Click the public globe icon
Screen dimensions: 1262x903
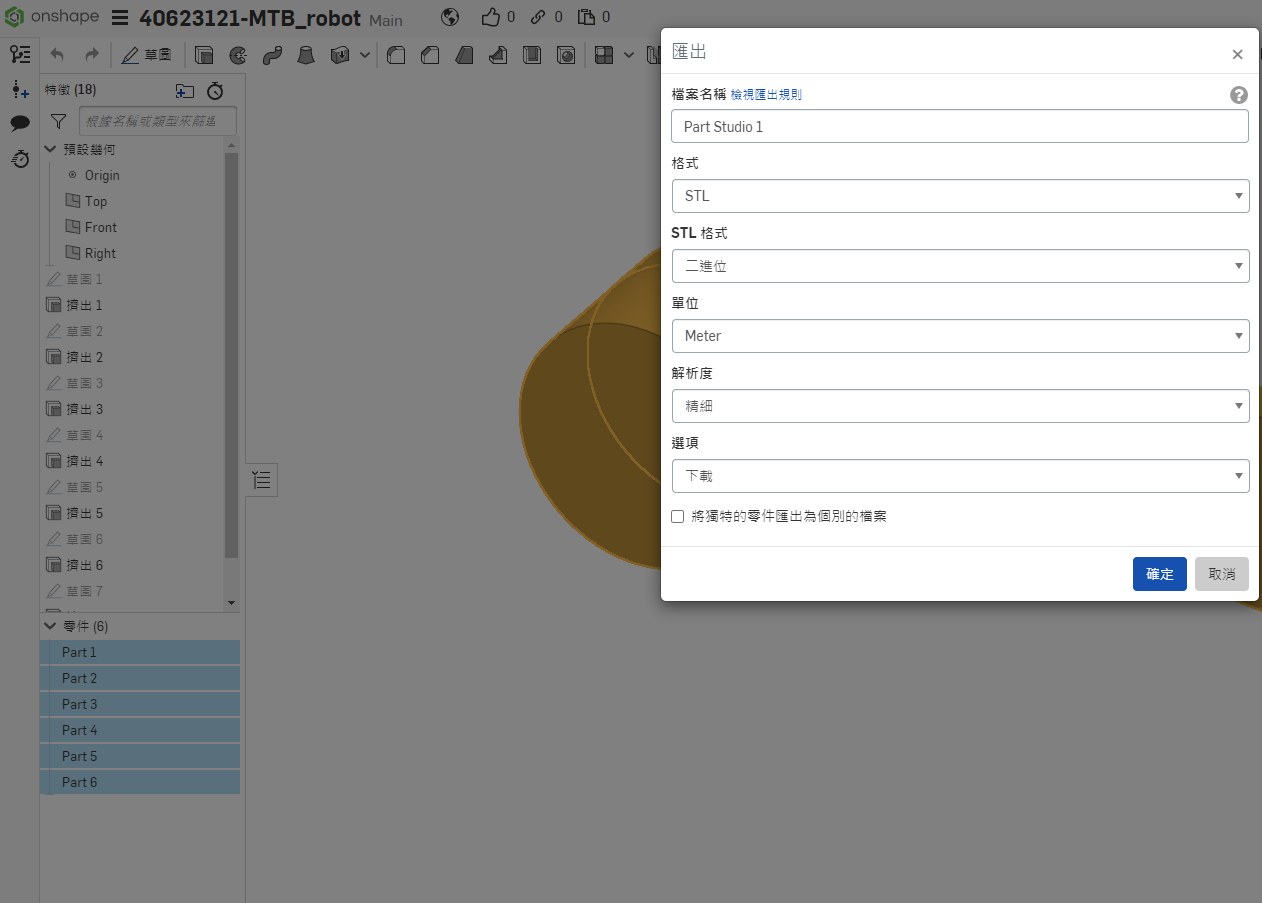pos(450,17)
